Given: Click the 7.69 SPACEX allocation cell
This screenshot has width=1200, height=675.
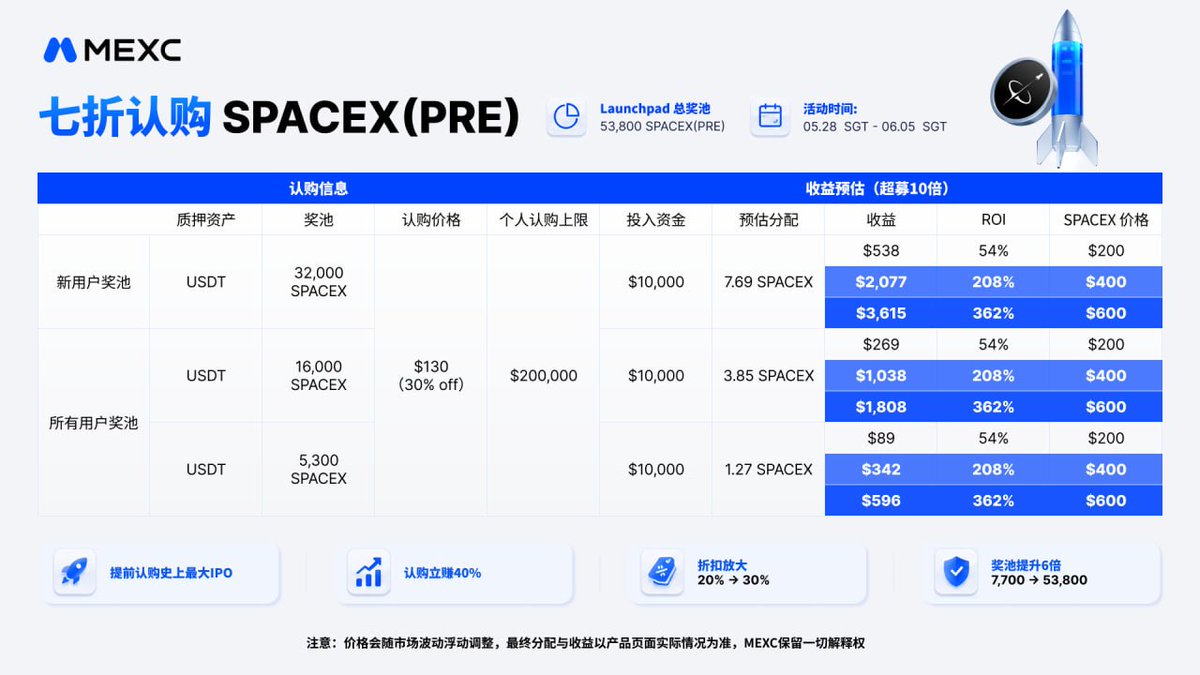Looking at the screenshot, I should [769, 282].
